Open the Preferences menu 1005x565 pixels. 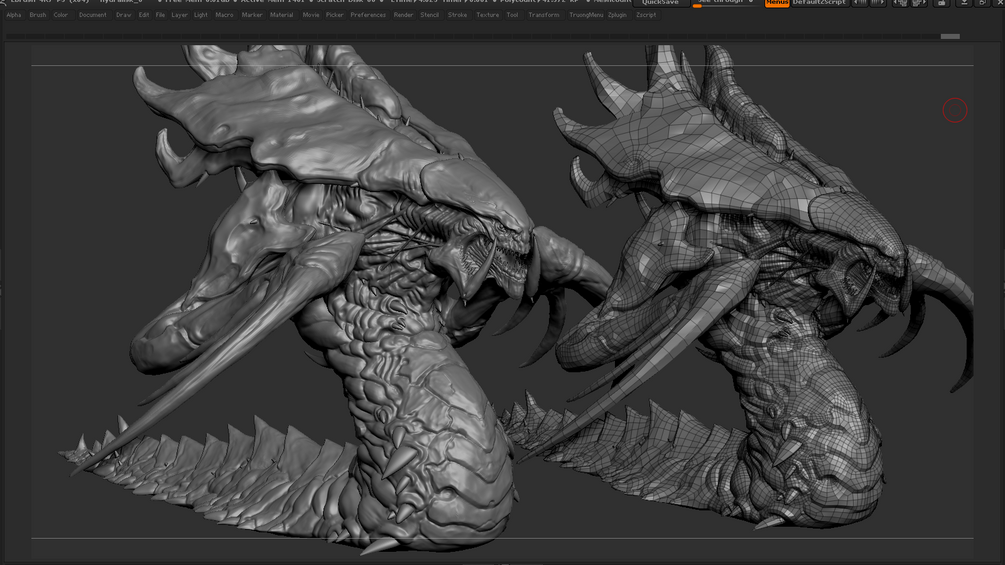[368, 15]
